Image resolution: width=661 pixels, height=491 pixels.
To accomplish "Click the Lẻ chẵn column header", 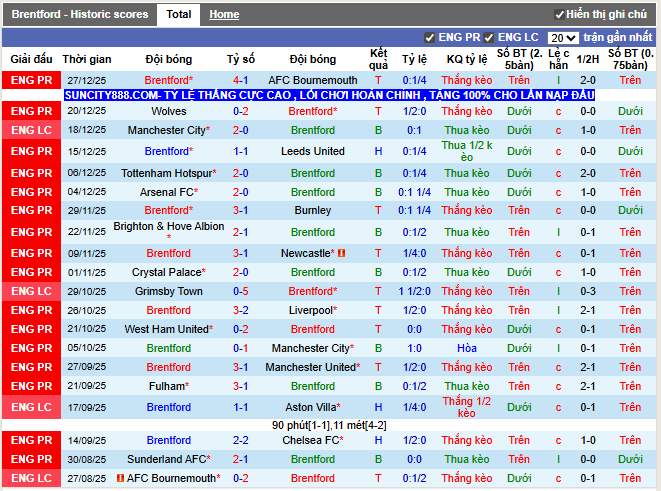I will (559, 59).
